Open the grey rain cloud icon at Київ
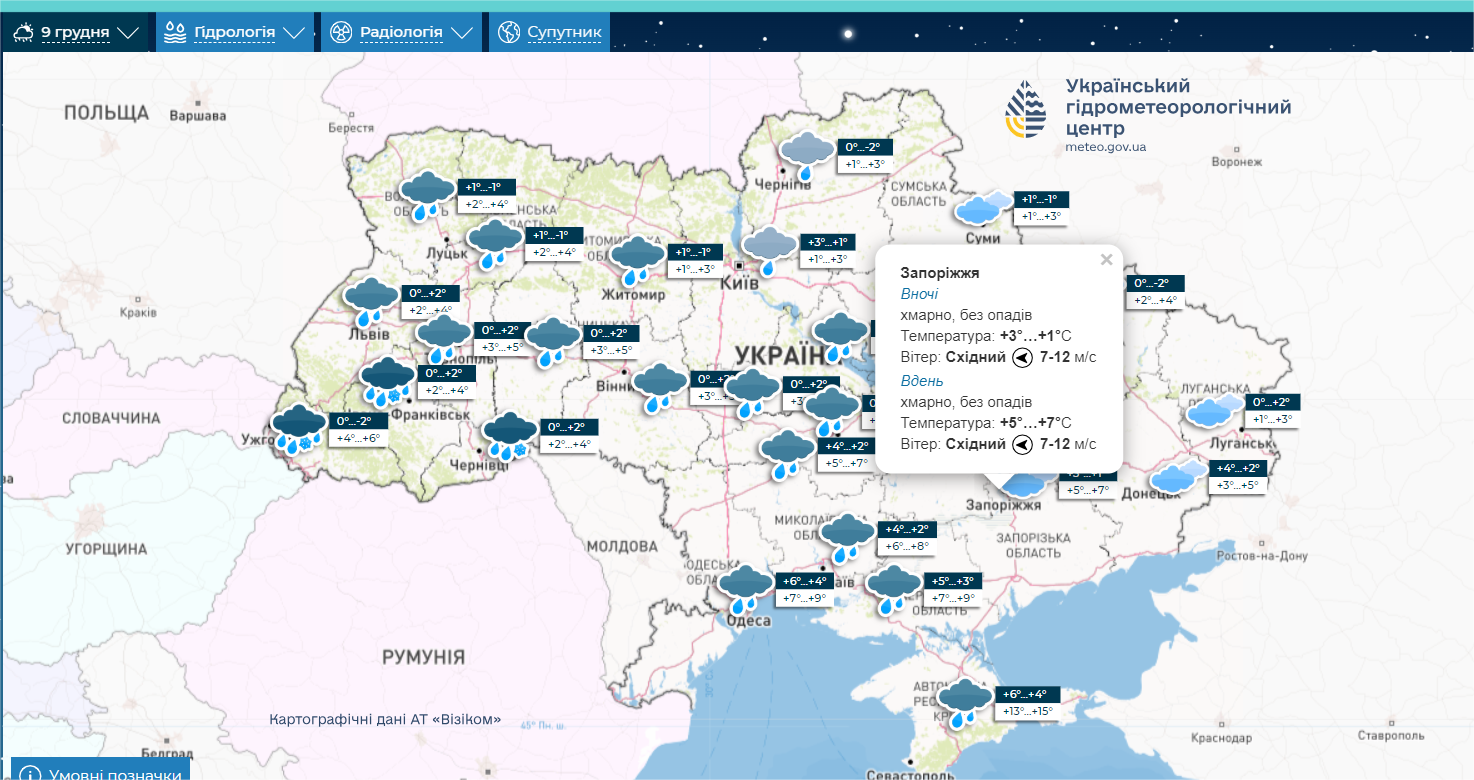 [x=770, y=250]
